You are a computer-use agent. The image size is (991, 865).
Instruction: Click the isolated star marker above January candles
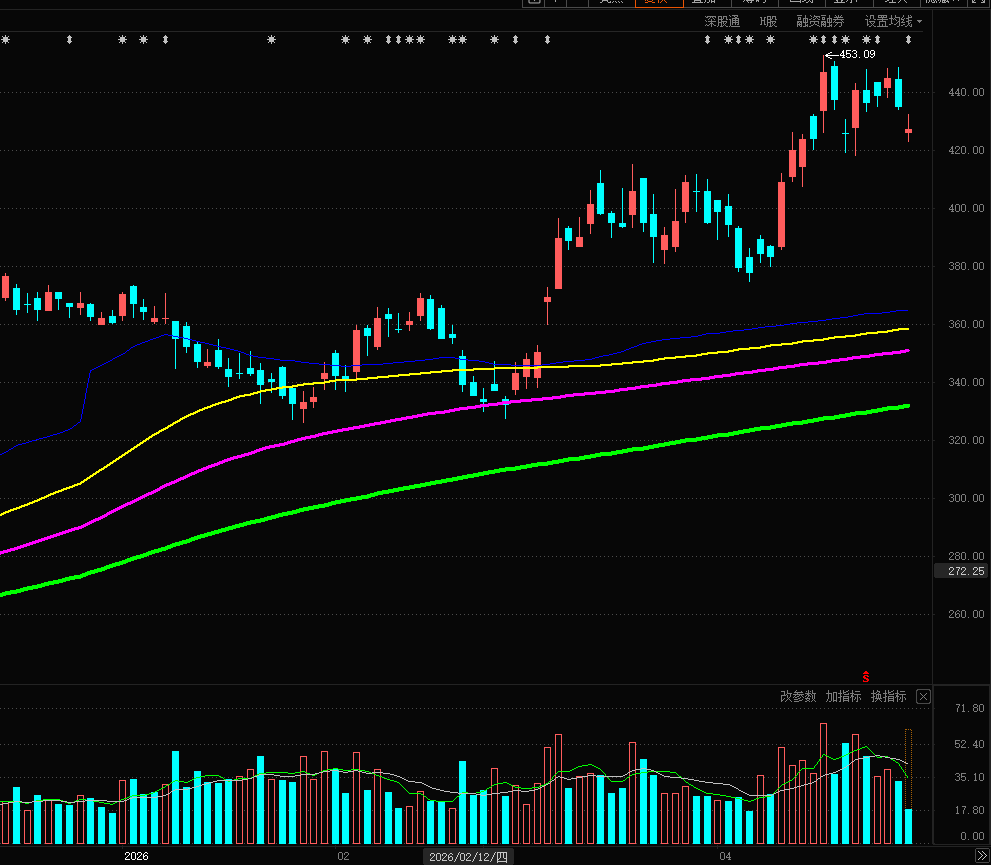pyautogui.click(x=271, y=40)
